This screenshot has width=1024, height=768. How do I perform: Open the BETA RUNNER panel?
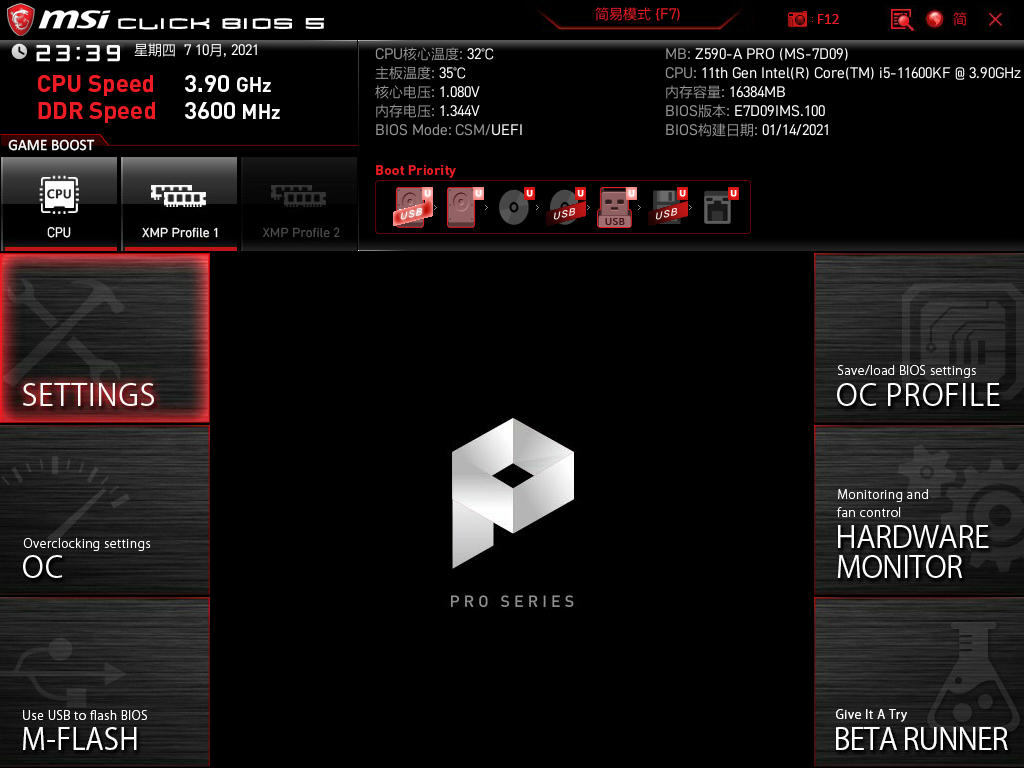point(918,682)
